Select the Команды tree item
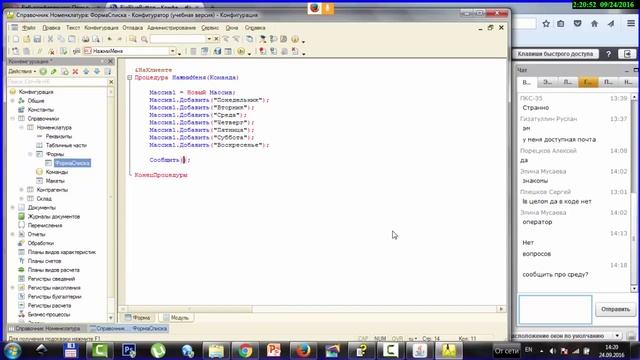Screen dimensions: 640x360 pos(57,172)
